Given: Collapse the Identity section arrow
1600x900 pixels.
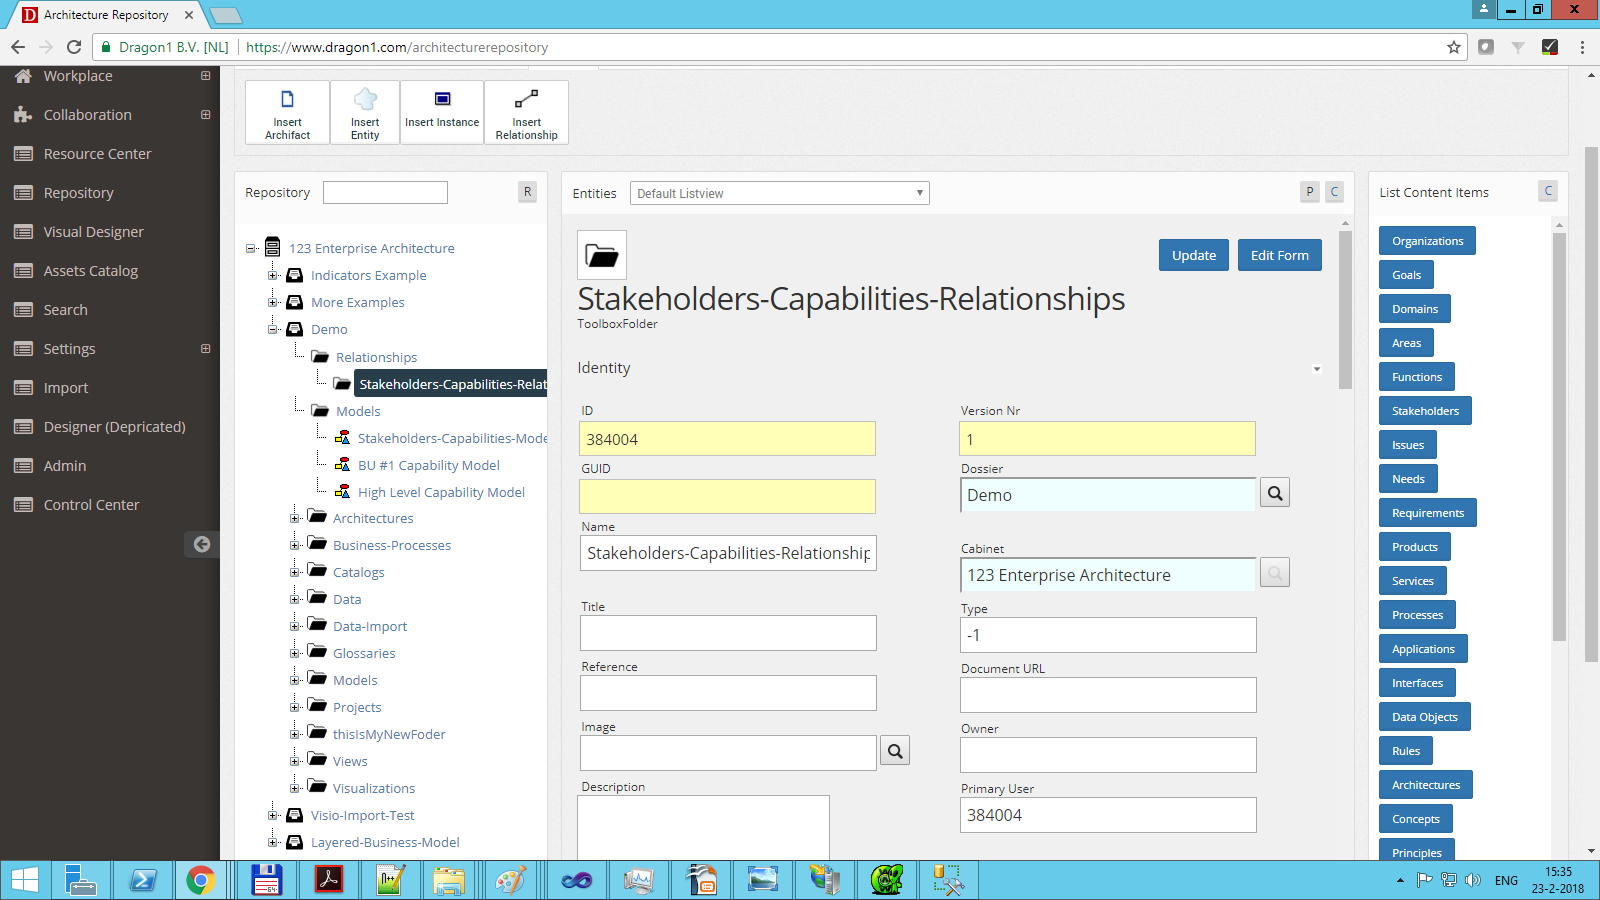Looking at the screenshot, I should click(x=1317, y=369).
